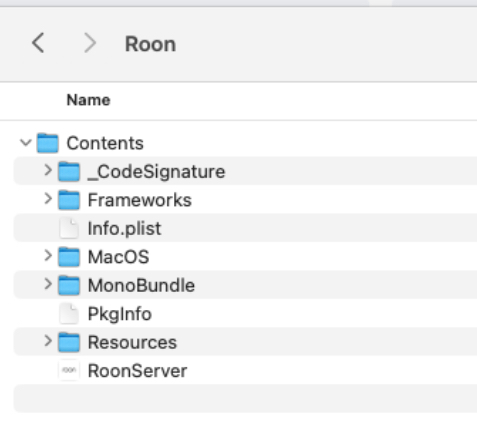Expand the MacOS folder chevron
477x437 pixels.
coord(48,256)
